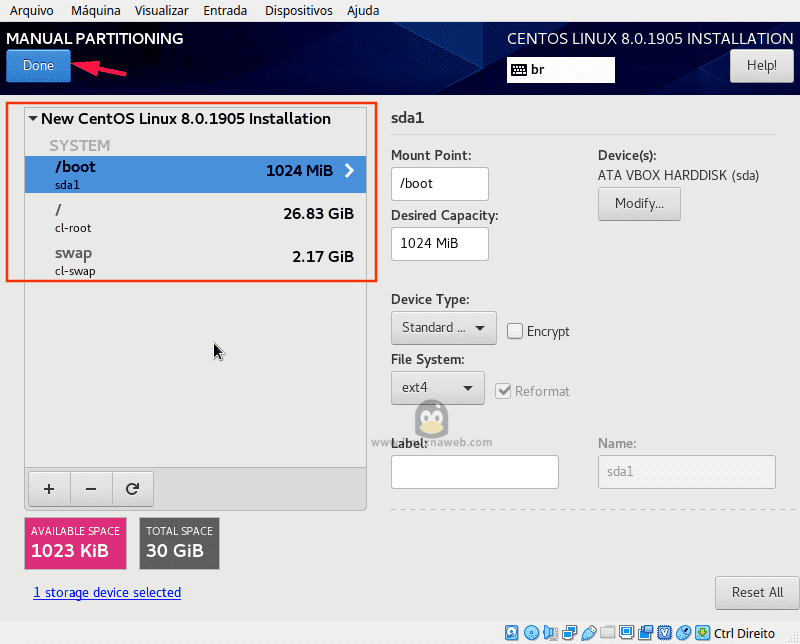Click the Modify... device button

point(639,204)
